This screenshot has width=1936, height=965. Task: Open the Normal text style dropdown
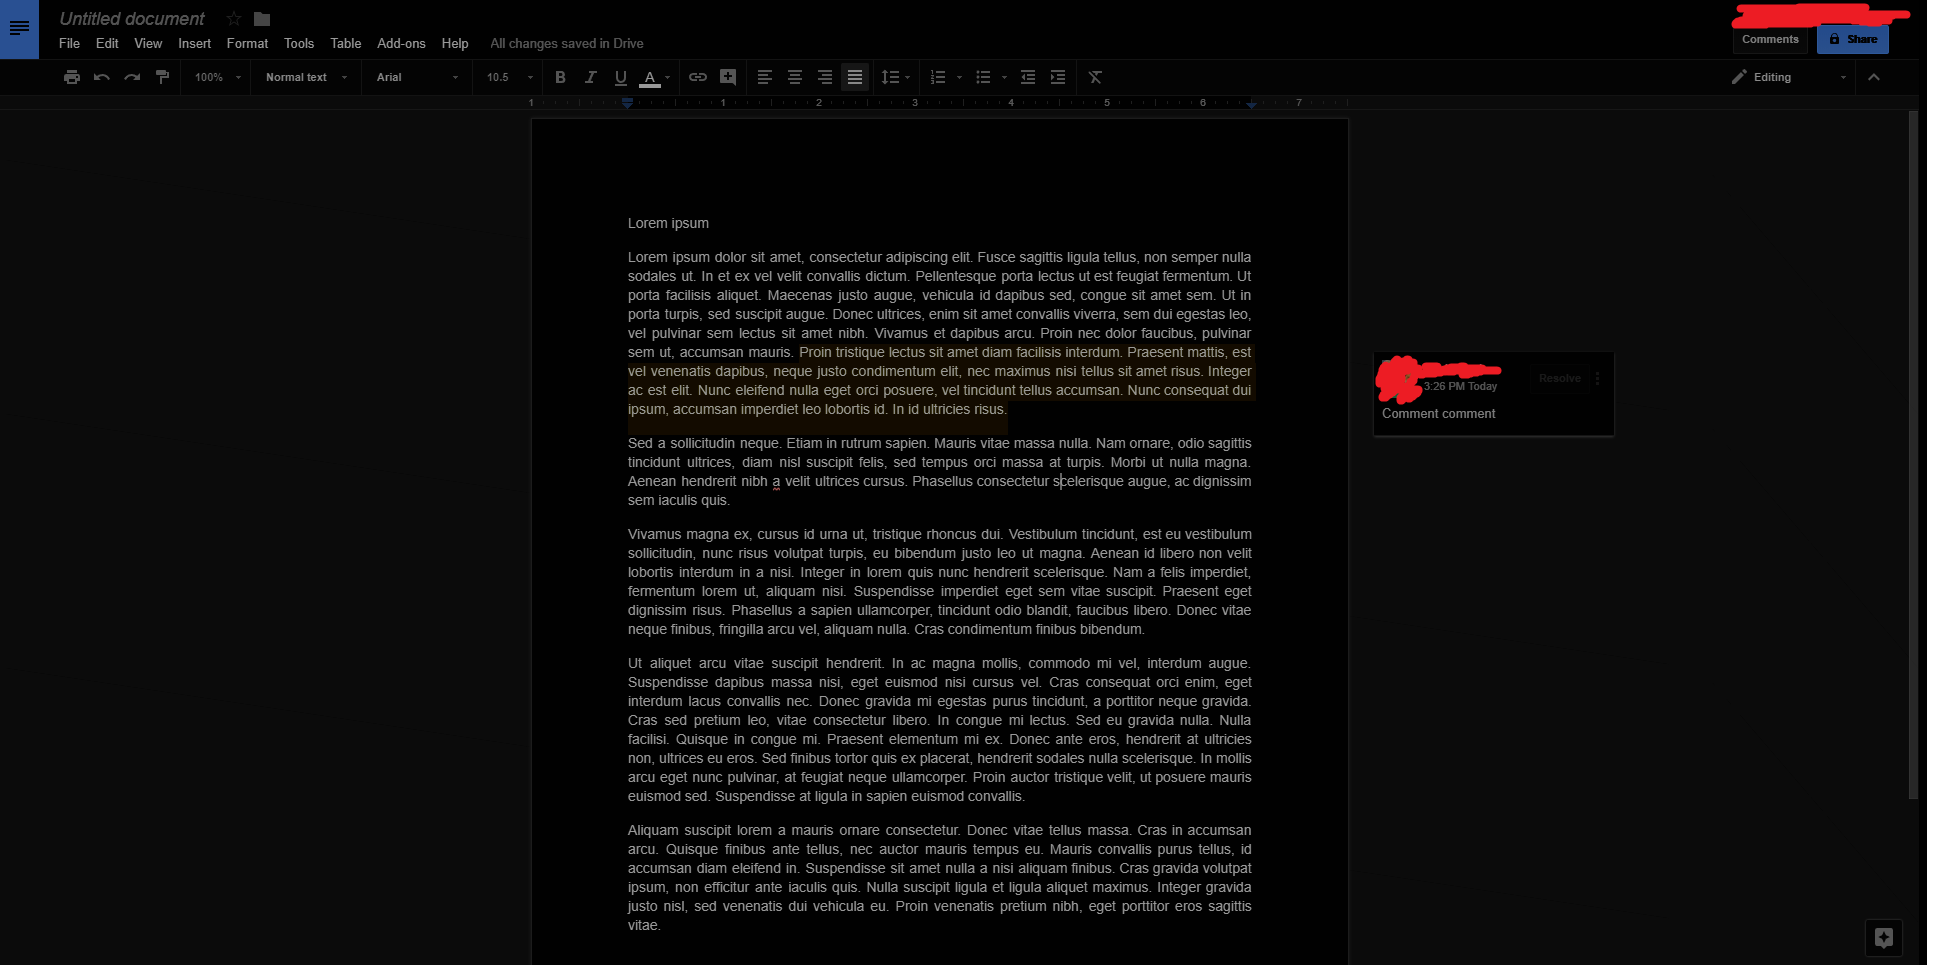(306, 77)
